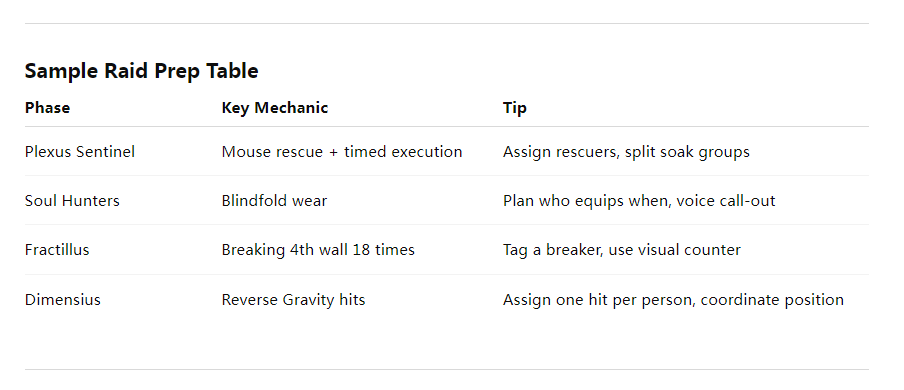The height and width of the screenshot is (390, 904).
Task: Click the Tip column header
Action: [x=514, y=108]
